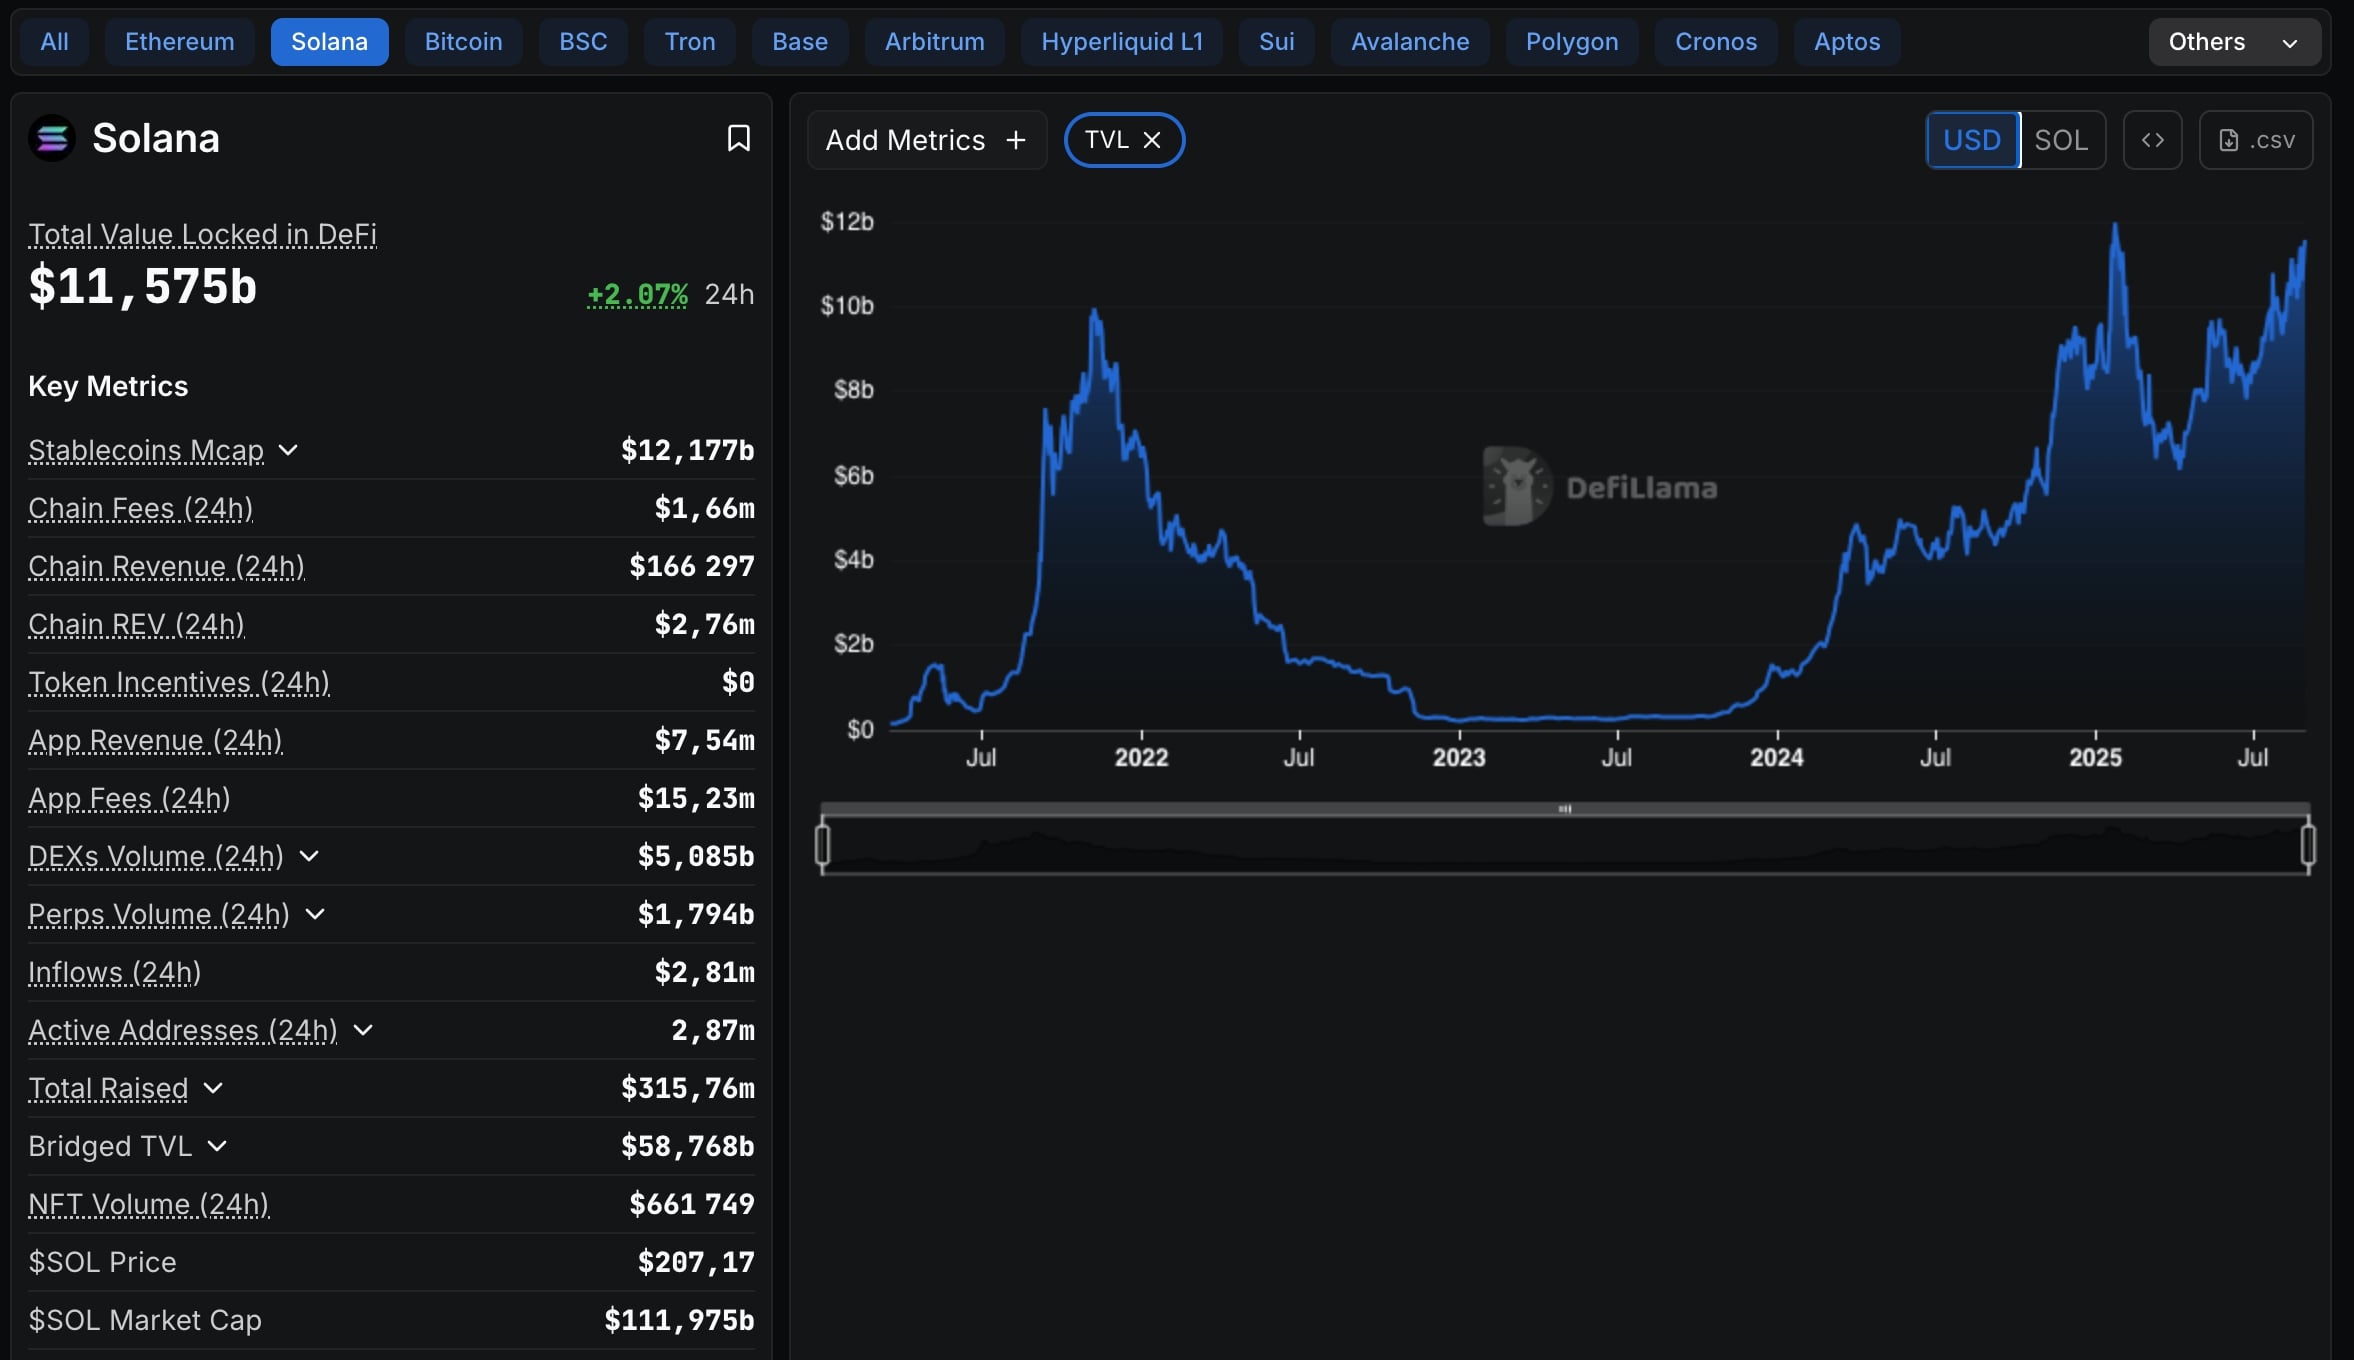The image size is (2354, 1360).
Task: Expand Stablecoins Mcap breakdown
Action: point(288,450)
